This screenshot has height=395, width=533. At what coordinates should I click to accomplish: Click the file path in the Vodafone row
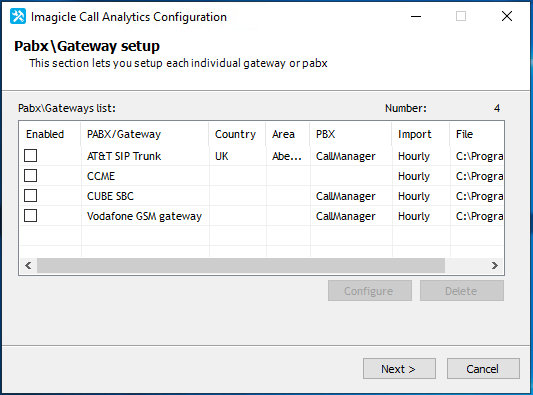(479, 216)
